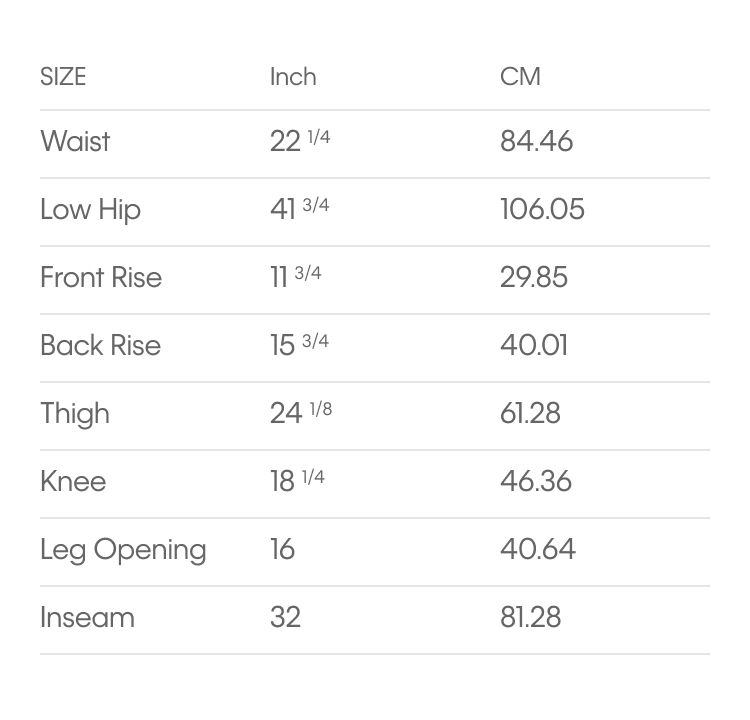Select the Front Rise label

click(101, 277)
